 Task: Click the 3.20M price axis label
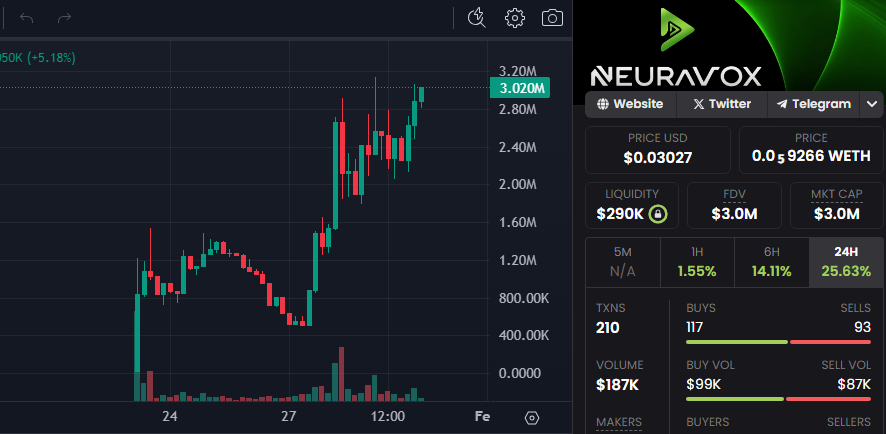(518, 71)
